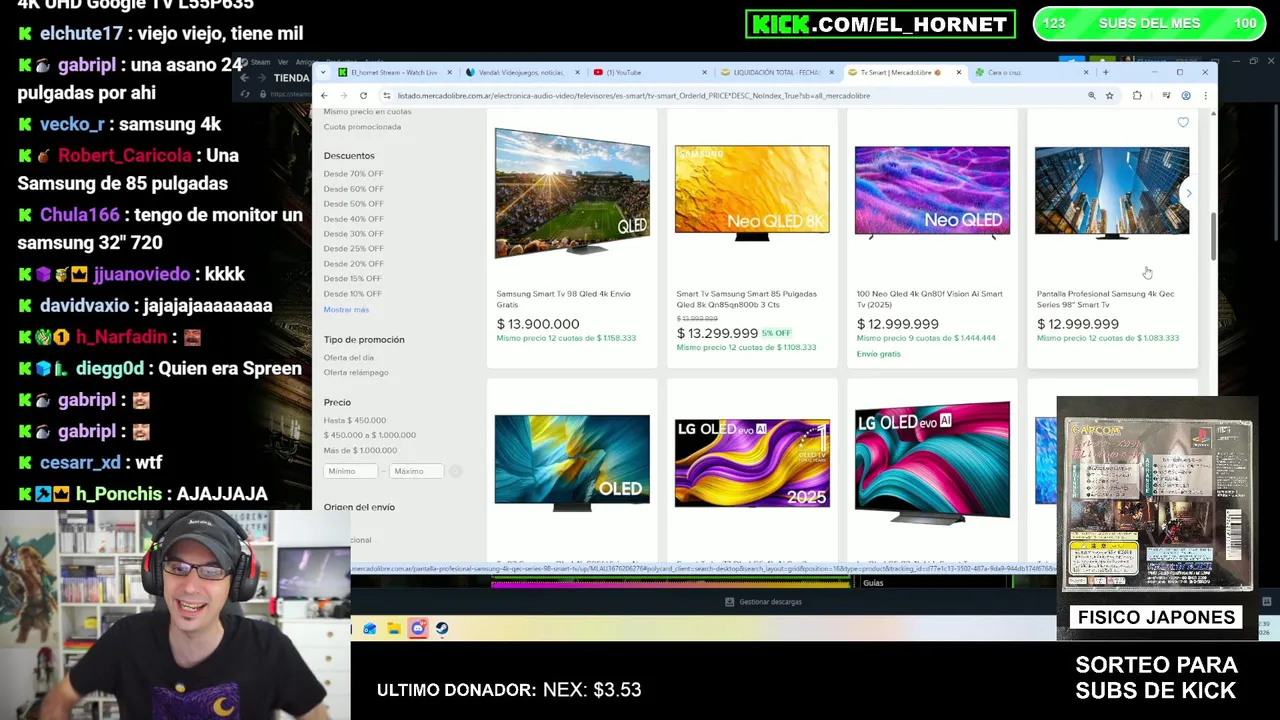The width and height of the screenshot is (1280, 720).
Task: Open Chrome media controls icon
Action: (x=1167, y=96)
